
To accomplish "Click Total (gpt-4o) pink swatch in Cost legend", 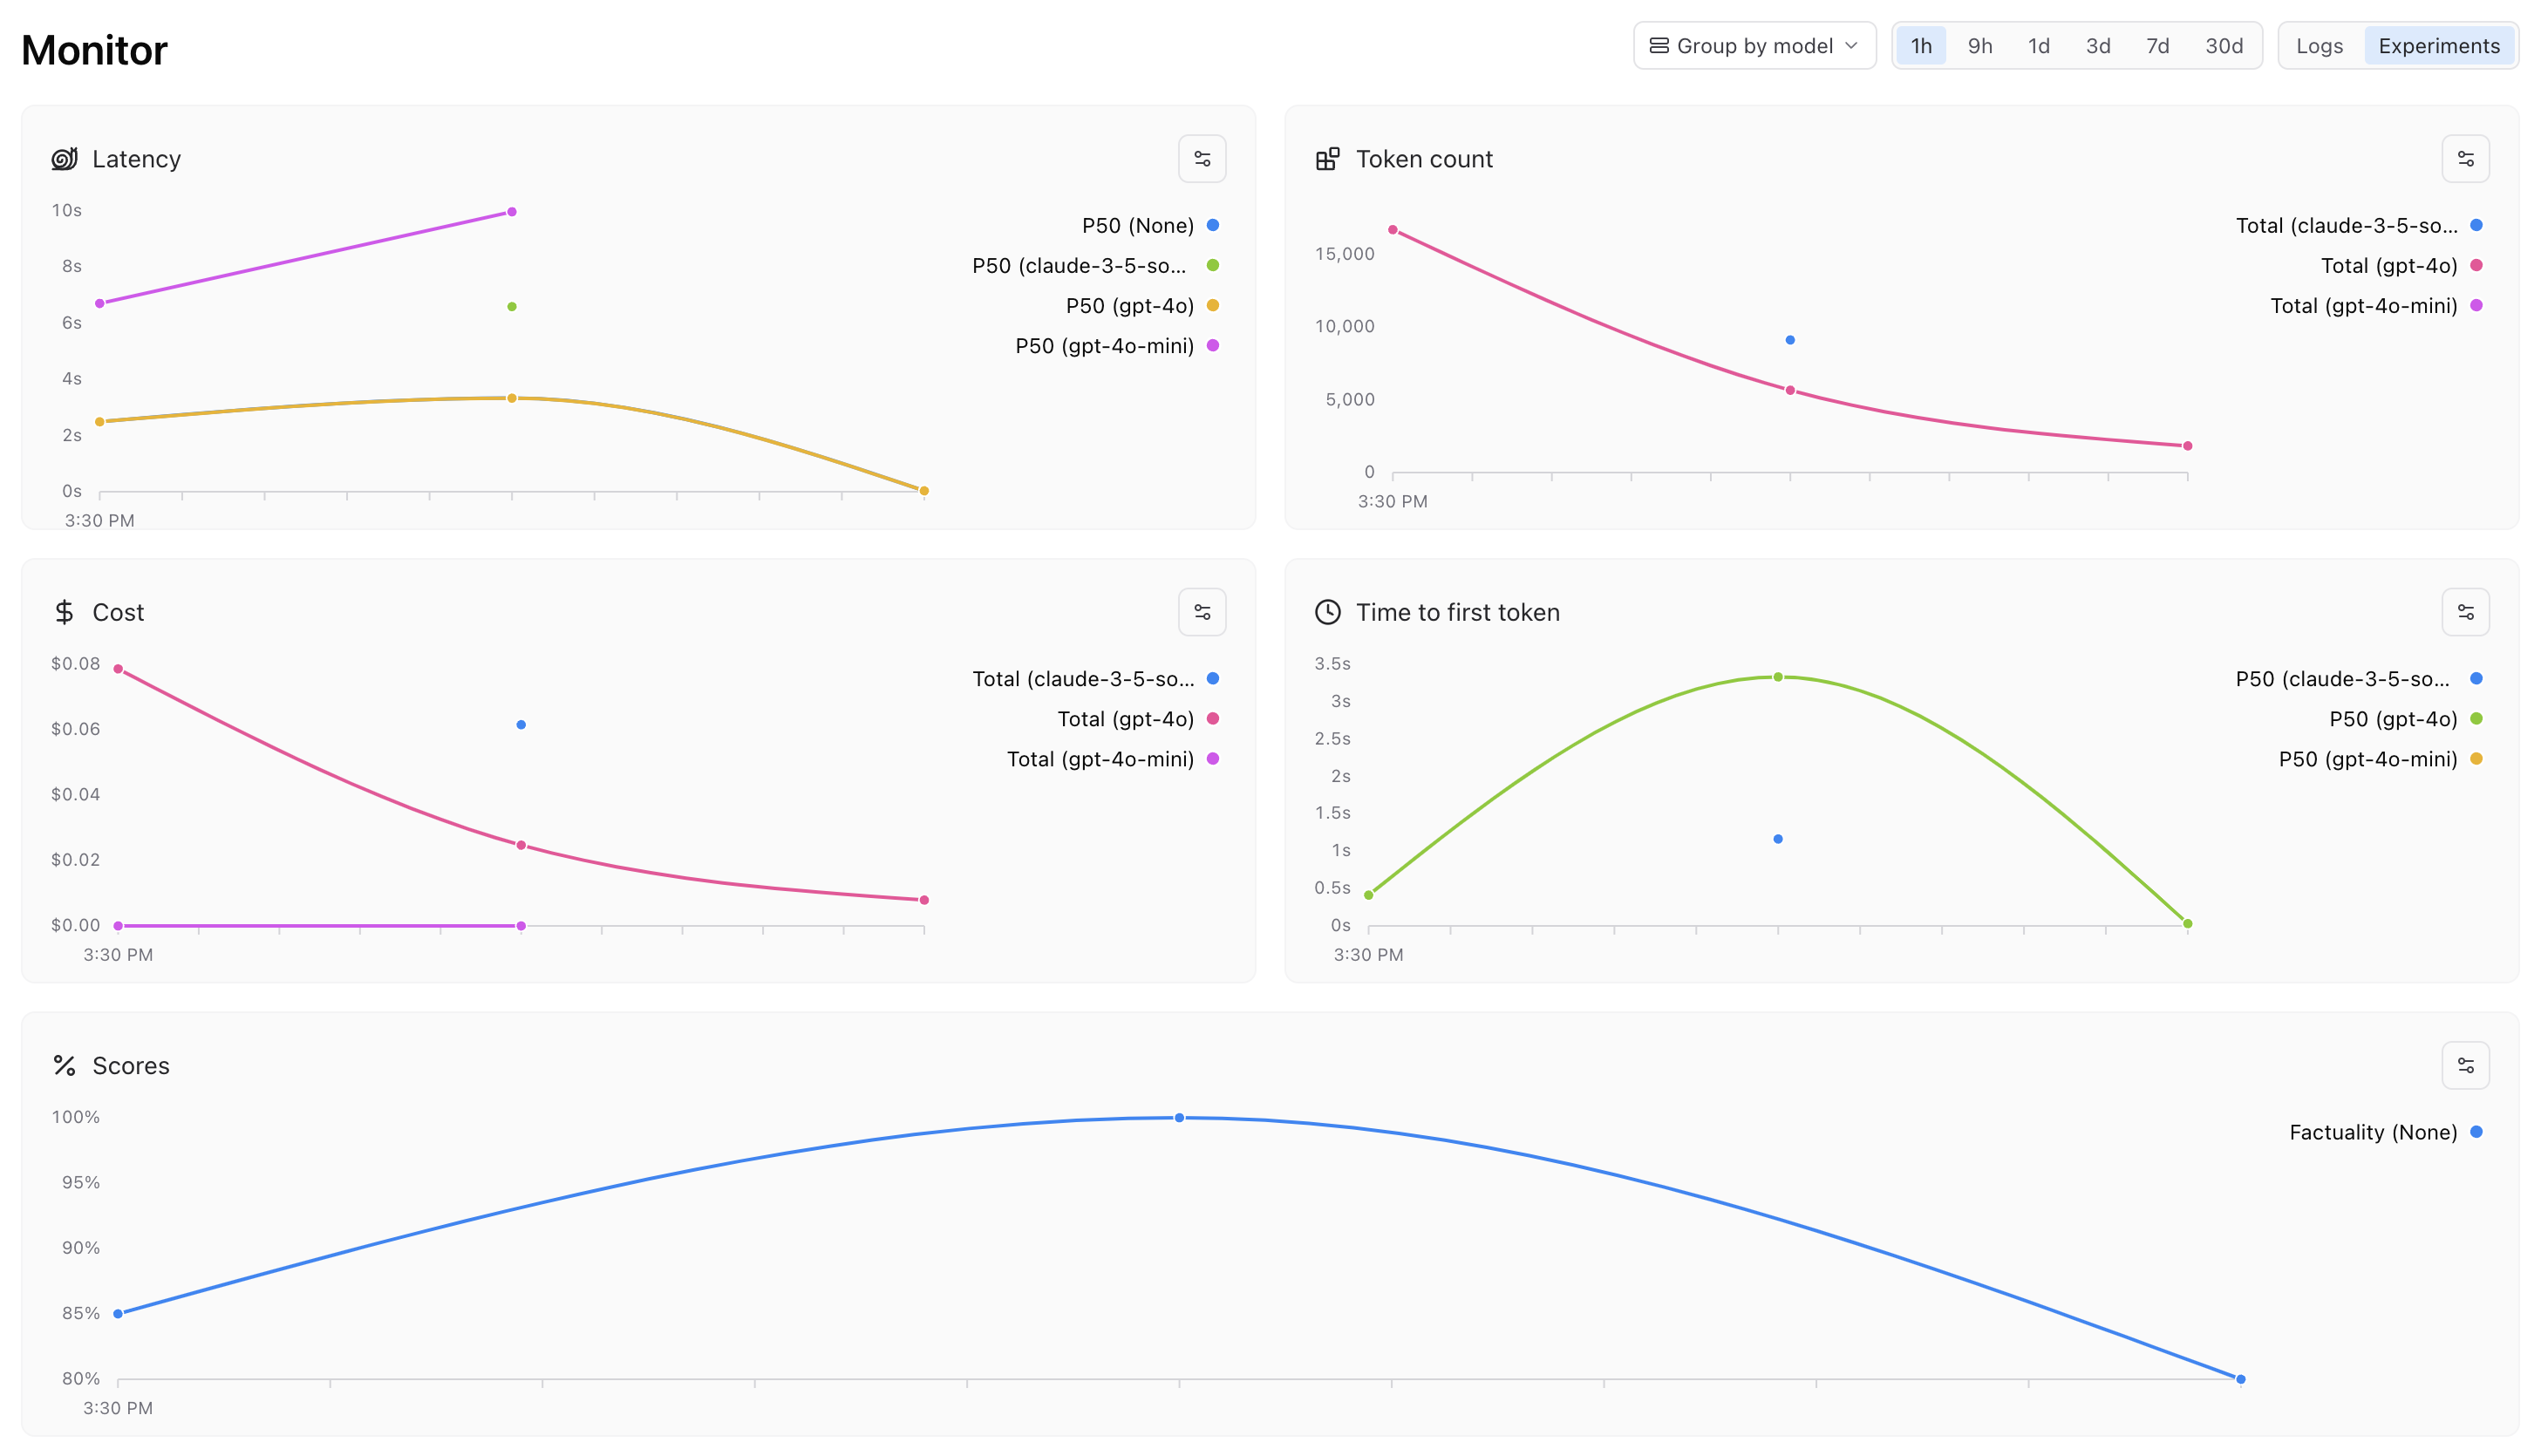I will [x=1213, y=719].
